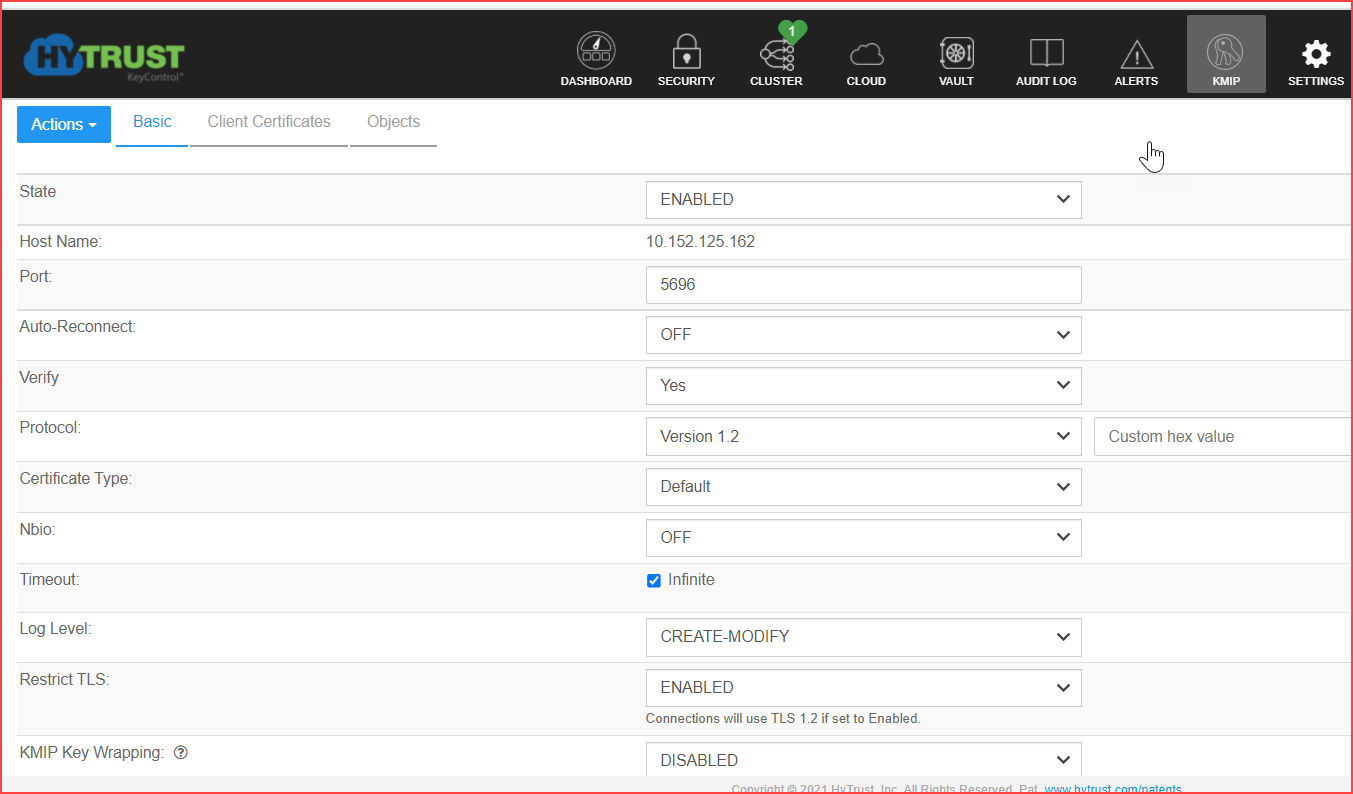1353x794 pixels.
Task: Switch to the Client Certificates tab
Action: [269, 122]
